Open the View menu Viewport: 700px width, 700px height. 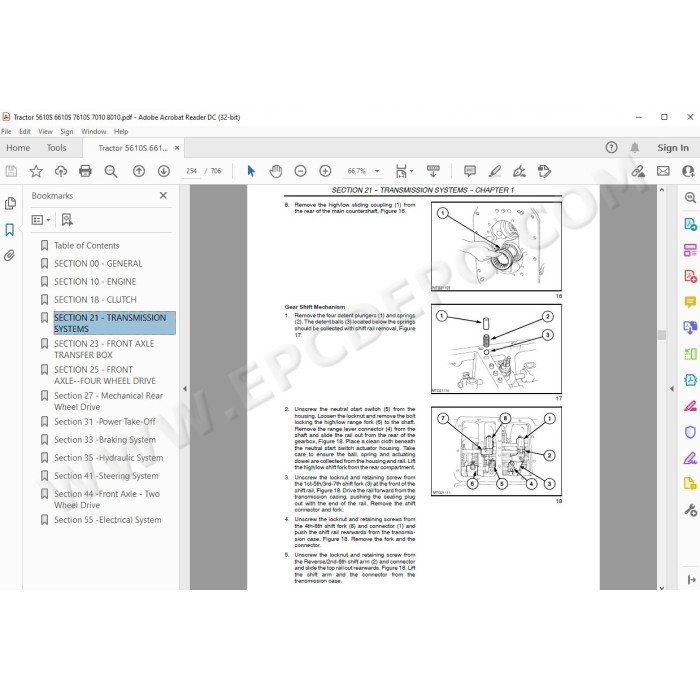click(45, 131)
